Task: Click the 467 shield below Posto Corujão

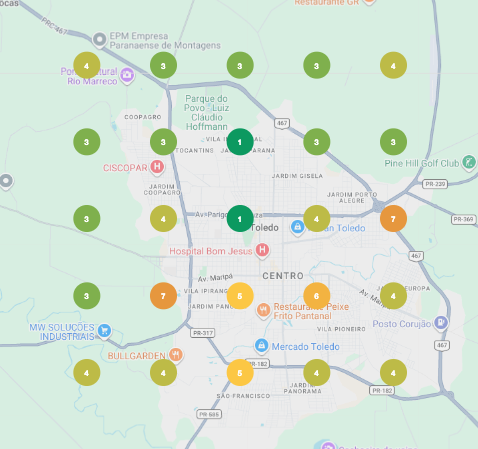Action: [x=442, y=345]
